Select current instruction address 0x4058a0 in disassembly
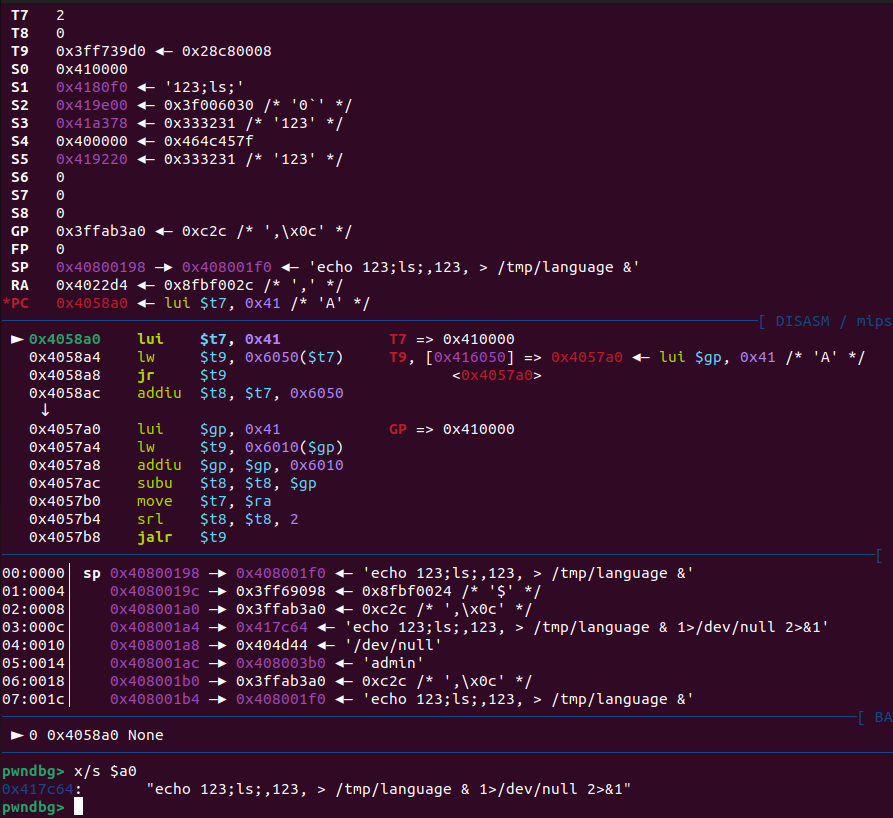893x818 pixels. point(65,339)
